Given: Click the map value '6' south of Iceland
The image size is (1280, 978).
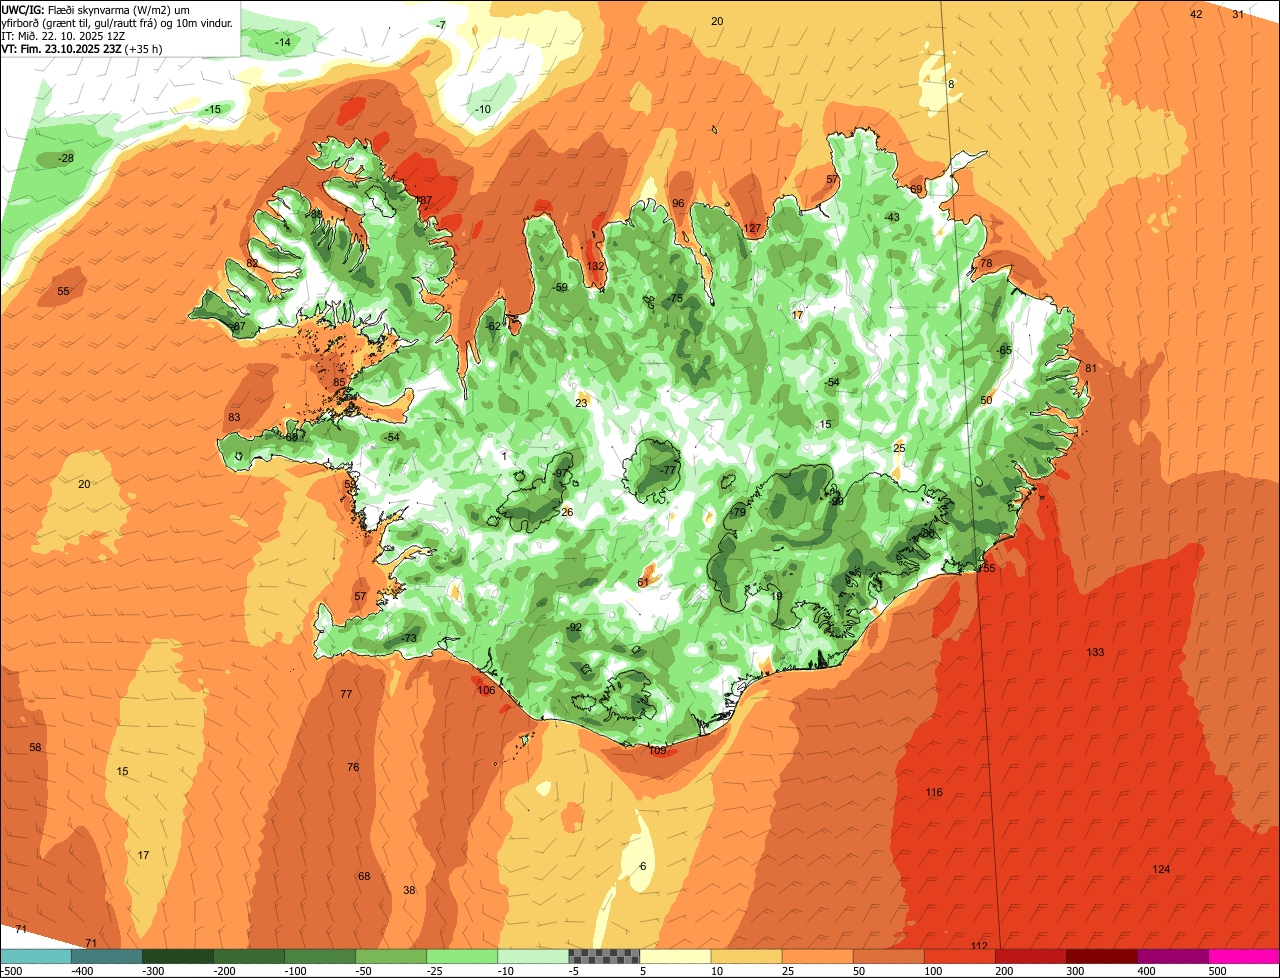Looking at the screenshot, I should pyautogui.click(x=643, y=866).
